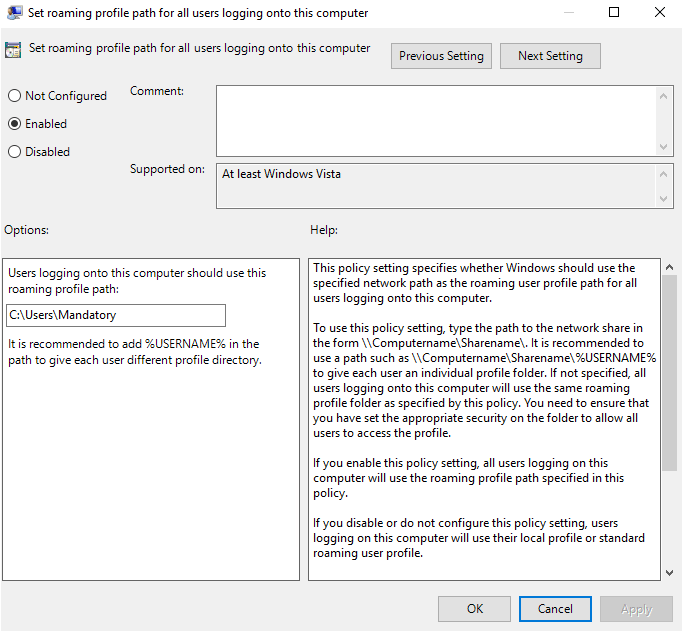Choose the Enabled radio option
Image resolution: width=683 pixels, height=634 pixels.
(14, 124)
